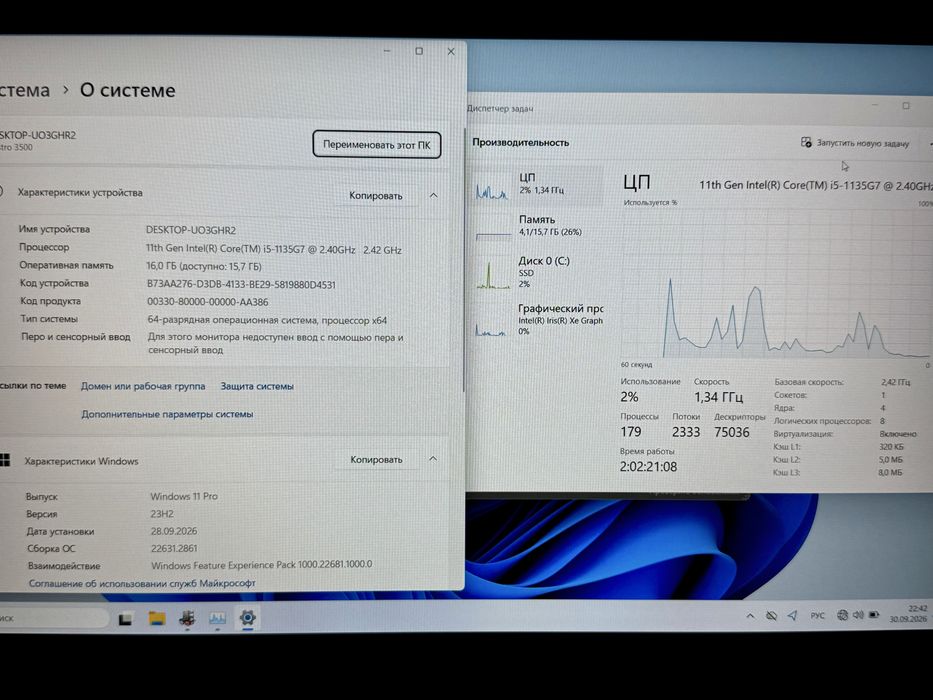Copy device characteristics with Копировать
The width and height of the screenshot is (933, 700).
pyautogui.click(x=375, y=196)
